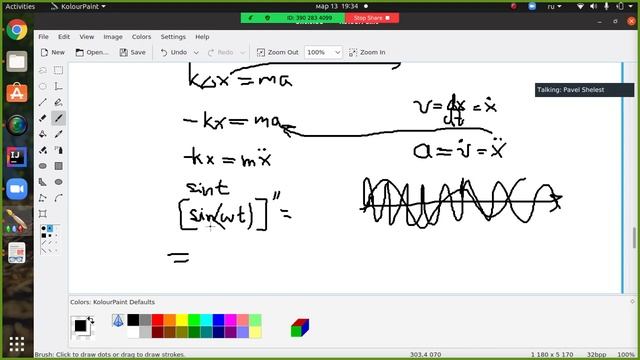Screen dimensions: 640x360
Task: Show applications grid in the dock
Action: 17,344
